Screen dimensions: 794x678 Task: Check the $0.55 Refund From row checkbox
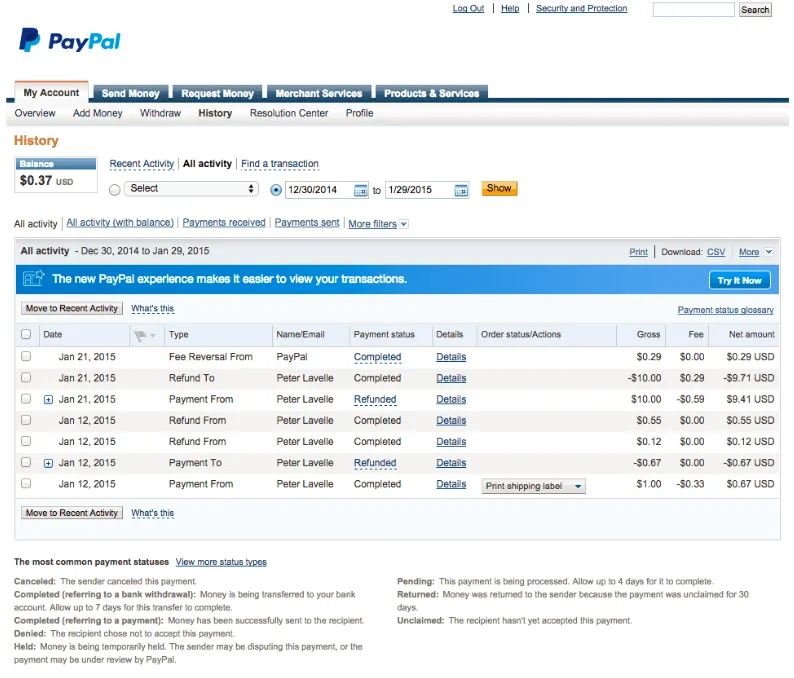[x=26, y=420]
